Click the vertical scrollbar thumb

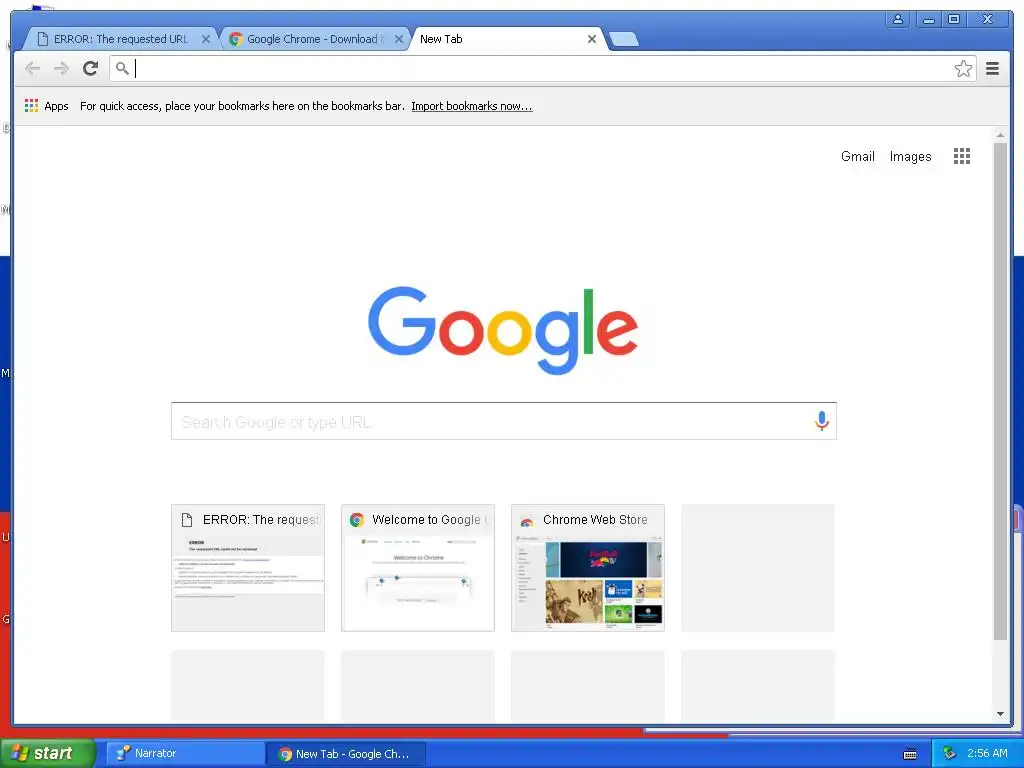coord(1000,391)
